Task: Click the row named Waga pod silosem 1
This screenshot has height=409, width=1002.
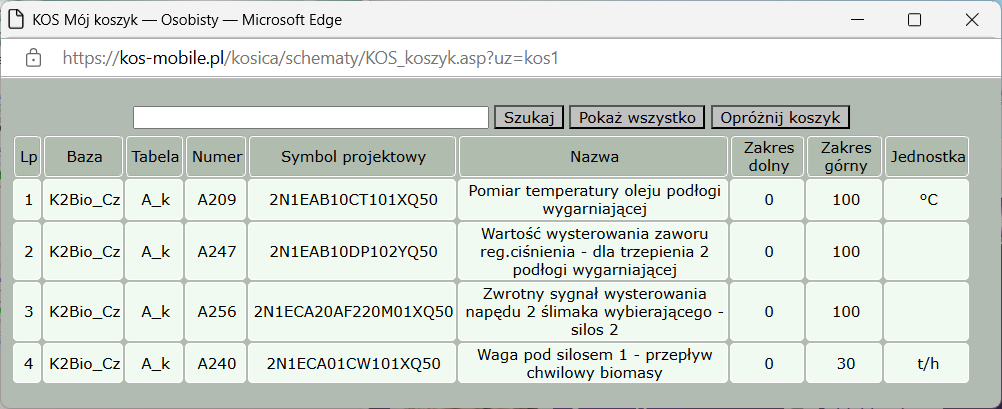Action: [594, 364]
